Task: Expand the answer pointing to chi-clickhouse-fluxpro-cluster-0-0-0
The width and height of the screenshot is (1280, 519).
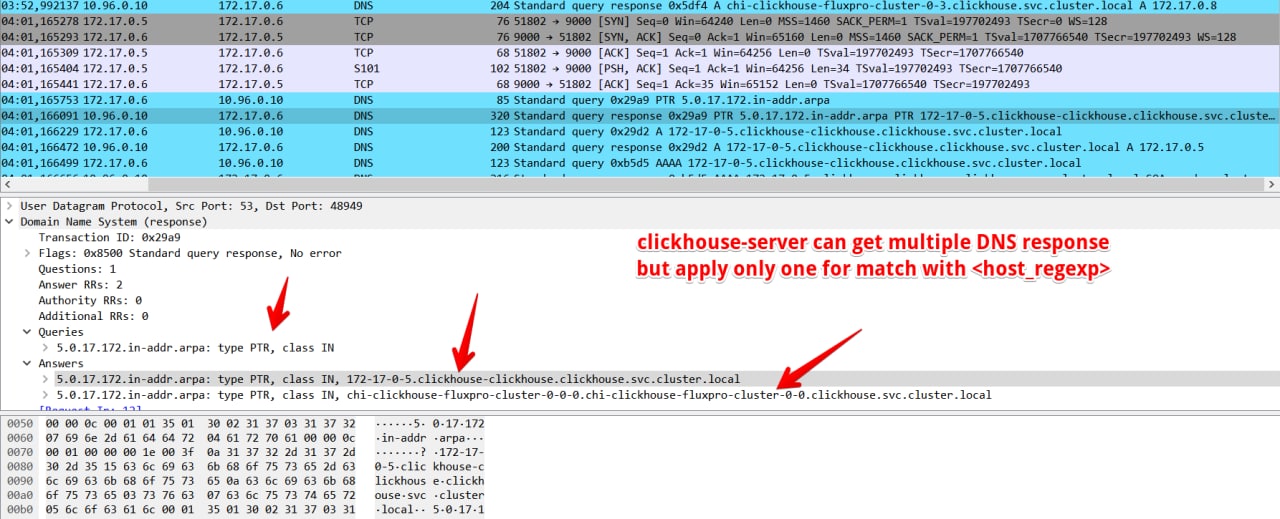Action: (x=45, y=395)
